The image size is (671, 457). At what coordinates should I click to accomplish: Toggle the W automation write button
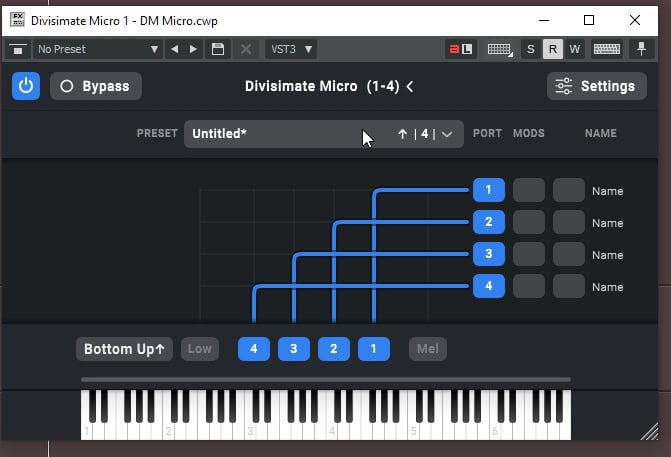(574, 49)
